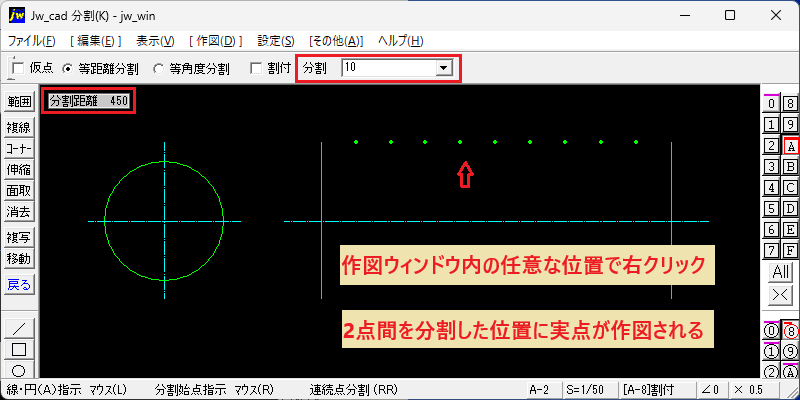Select the rectangle drawing tool icon
The image size is (800, 400).
(x=19, y=349)
